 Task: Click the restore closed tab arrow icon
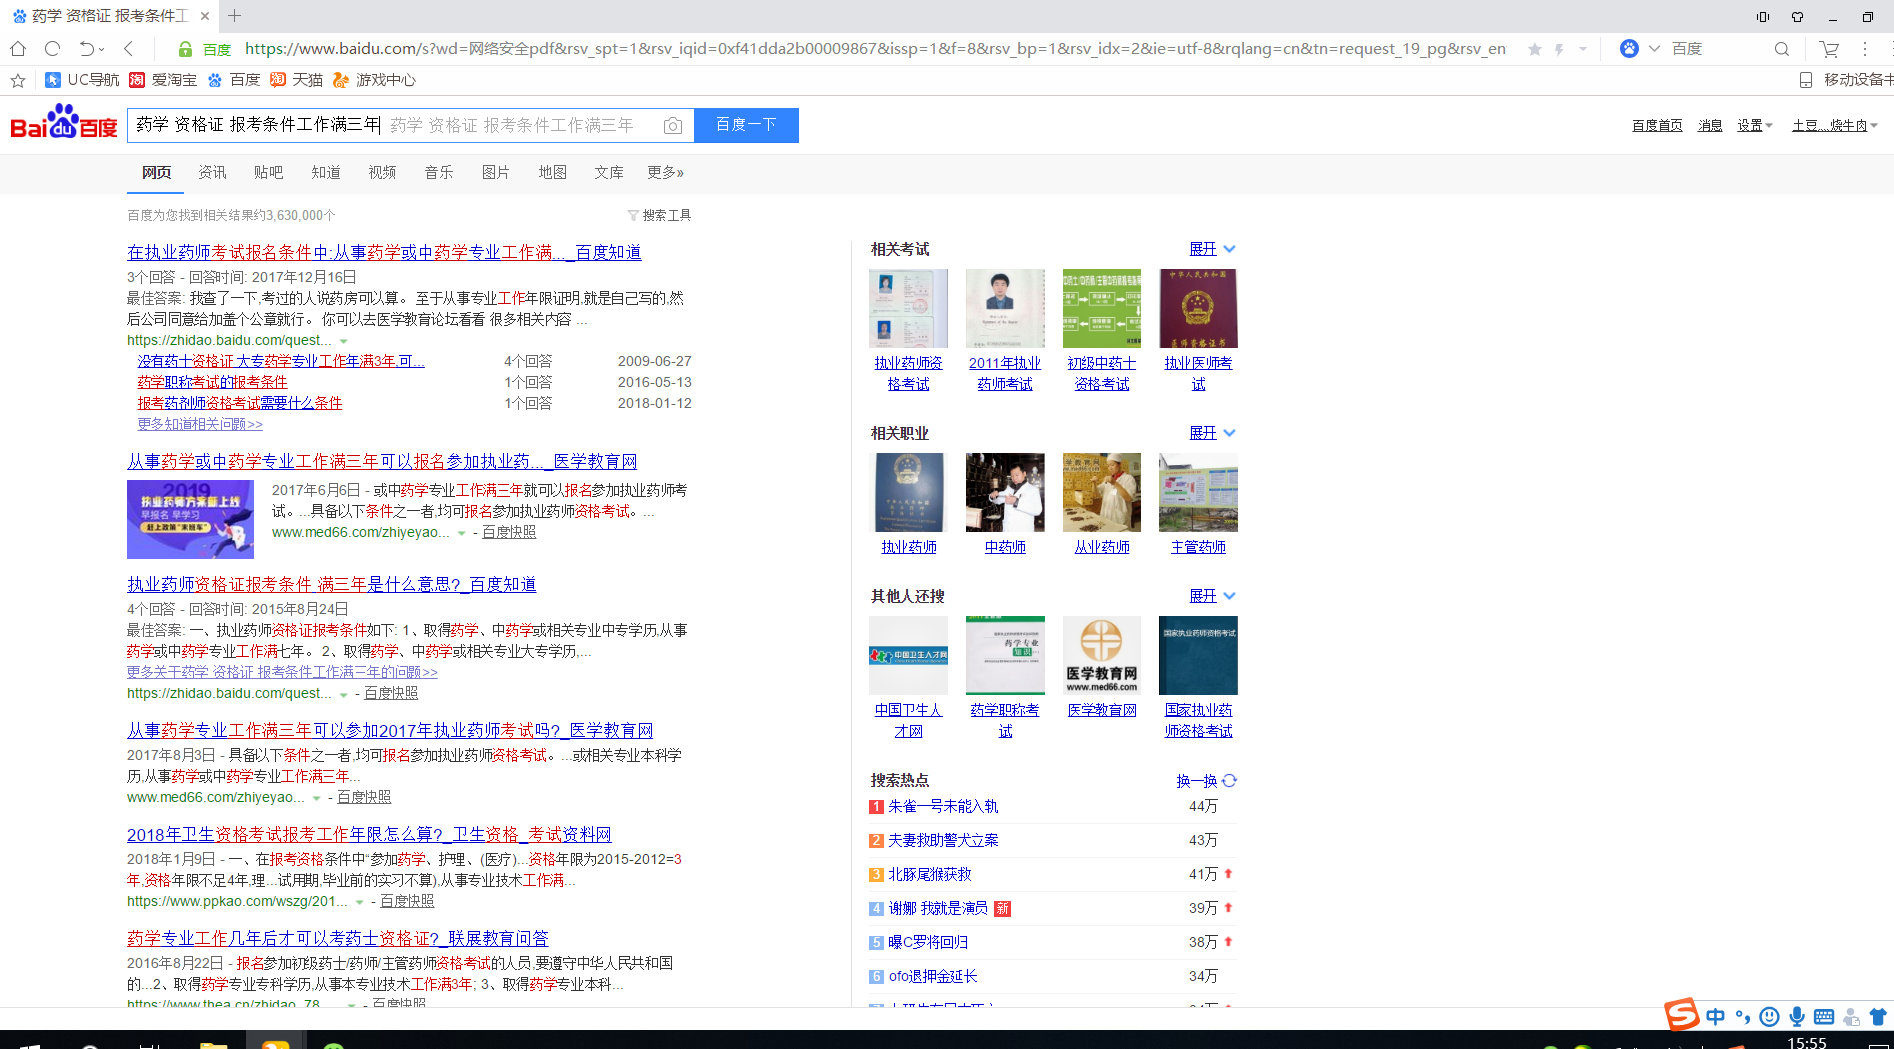(x=87, y=49)
